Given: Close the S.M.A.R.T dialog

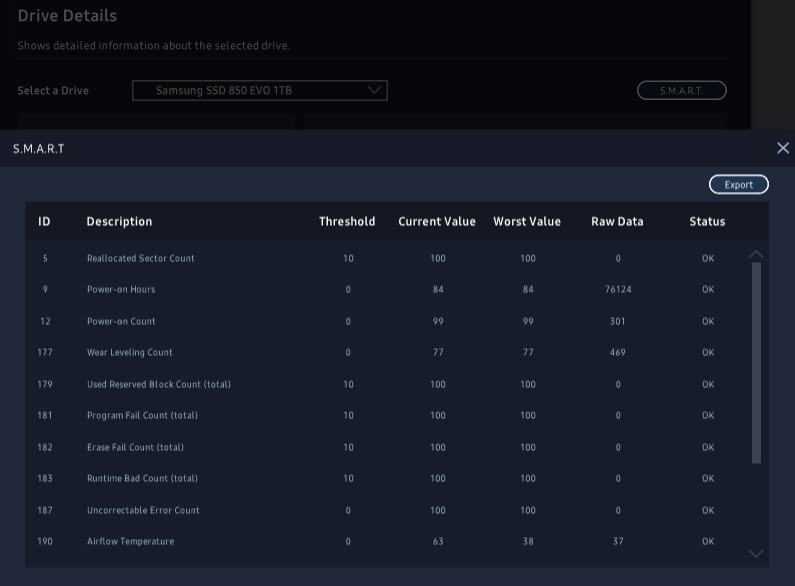Looking at the screenshot, I should click(x=783, y=148).
